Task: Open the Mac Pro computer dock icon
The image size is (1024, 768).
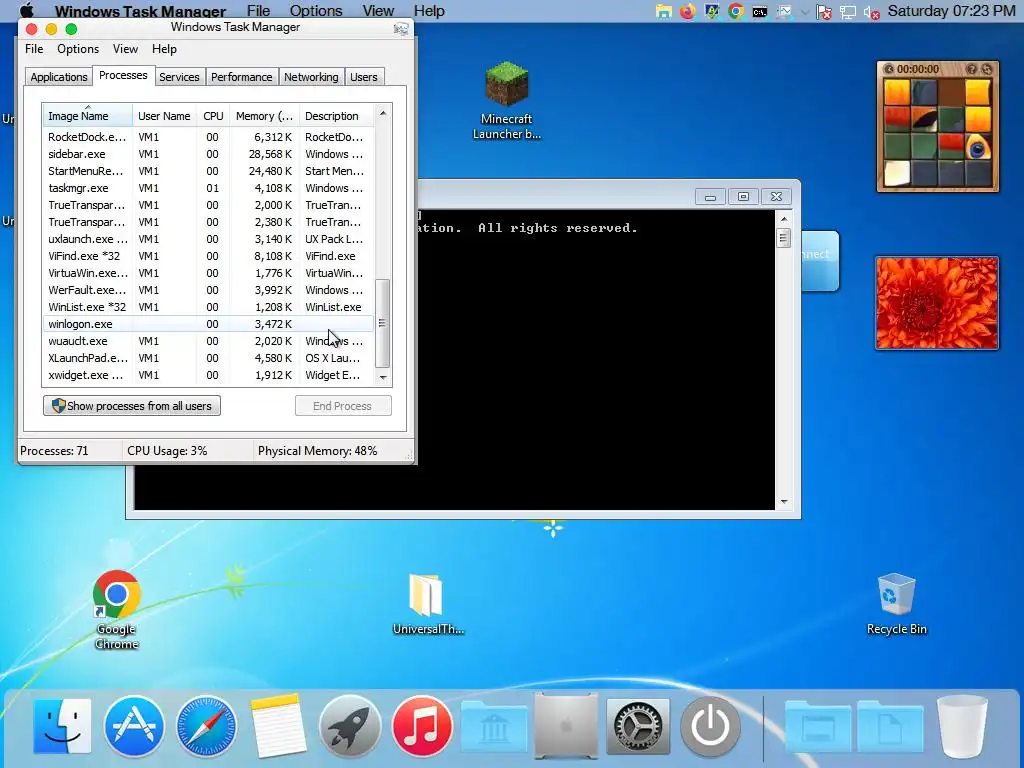Action: point(566,726)
